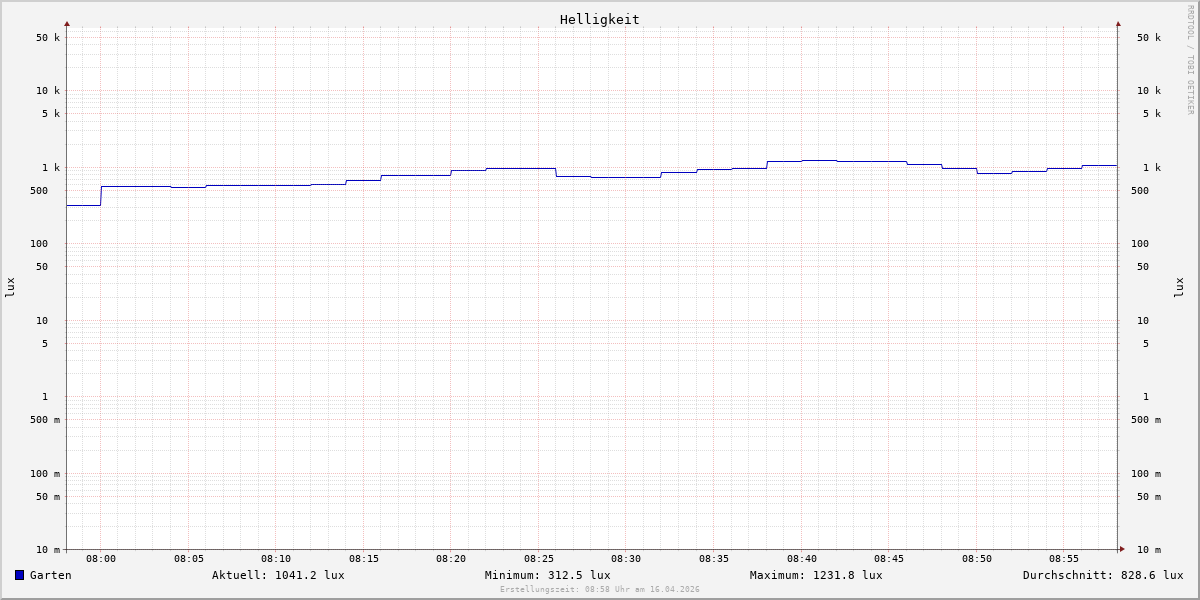Click the Helligkeit chart title
1200x600 pixels.
point(599,19)
